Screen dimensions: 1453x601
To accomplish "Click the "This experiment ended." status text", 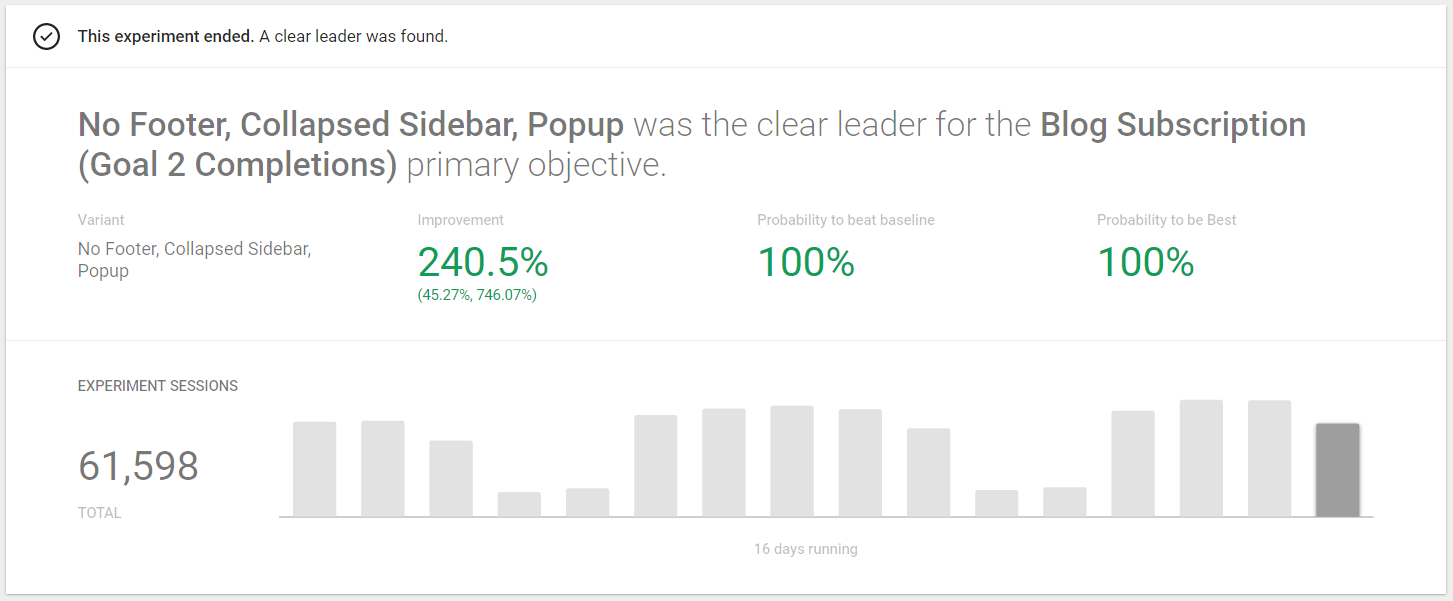I will [166, 37].
